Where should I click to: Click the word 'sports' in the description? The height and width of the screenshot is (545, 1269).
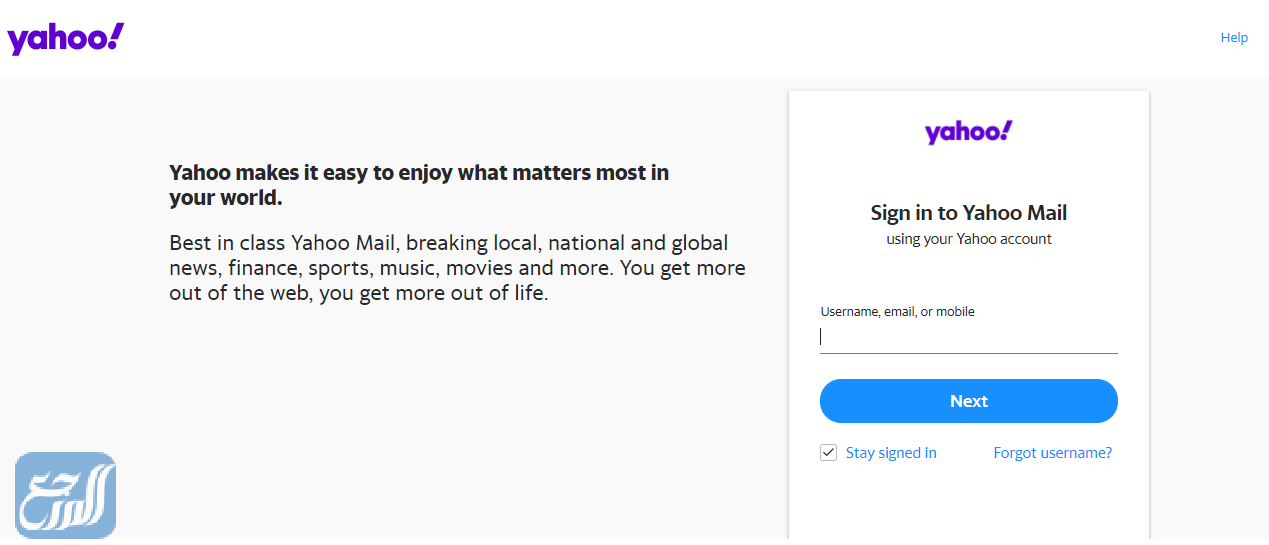pyautogui.click(x=338, y=268)
